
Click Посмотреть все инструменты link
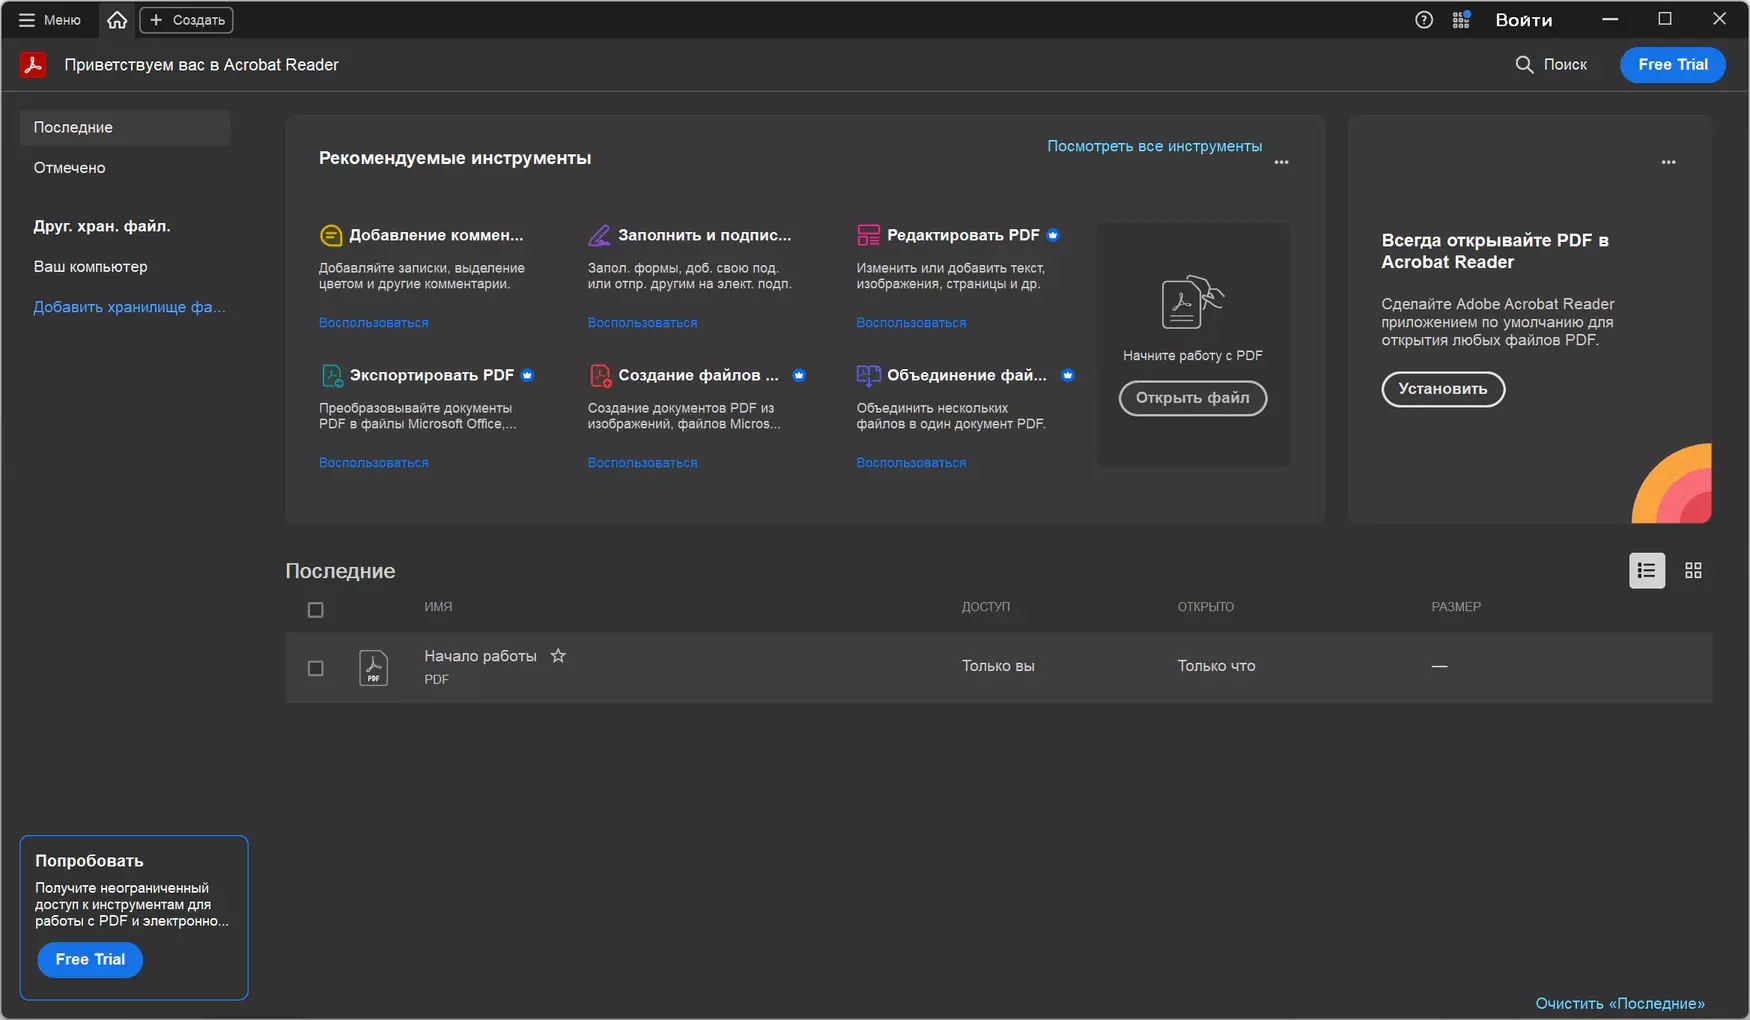click(1154, 146)
